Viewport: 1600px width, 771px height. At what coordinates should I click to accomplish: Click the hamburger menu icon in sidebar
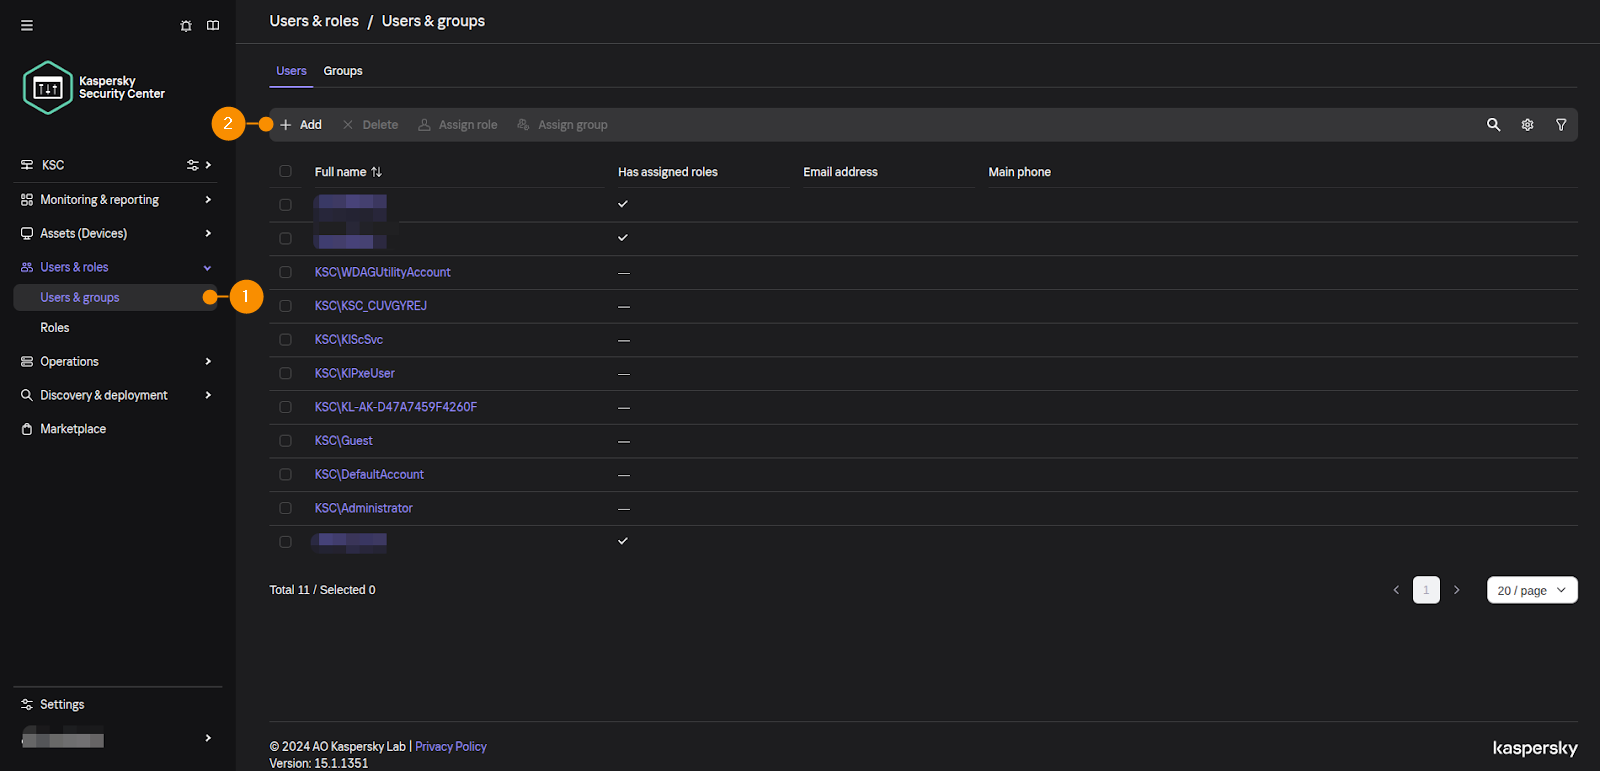(27, 26)
